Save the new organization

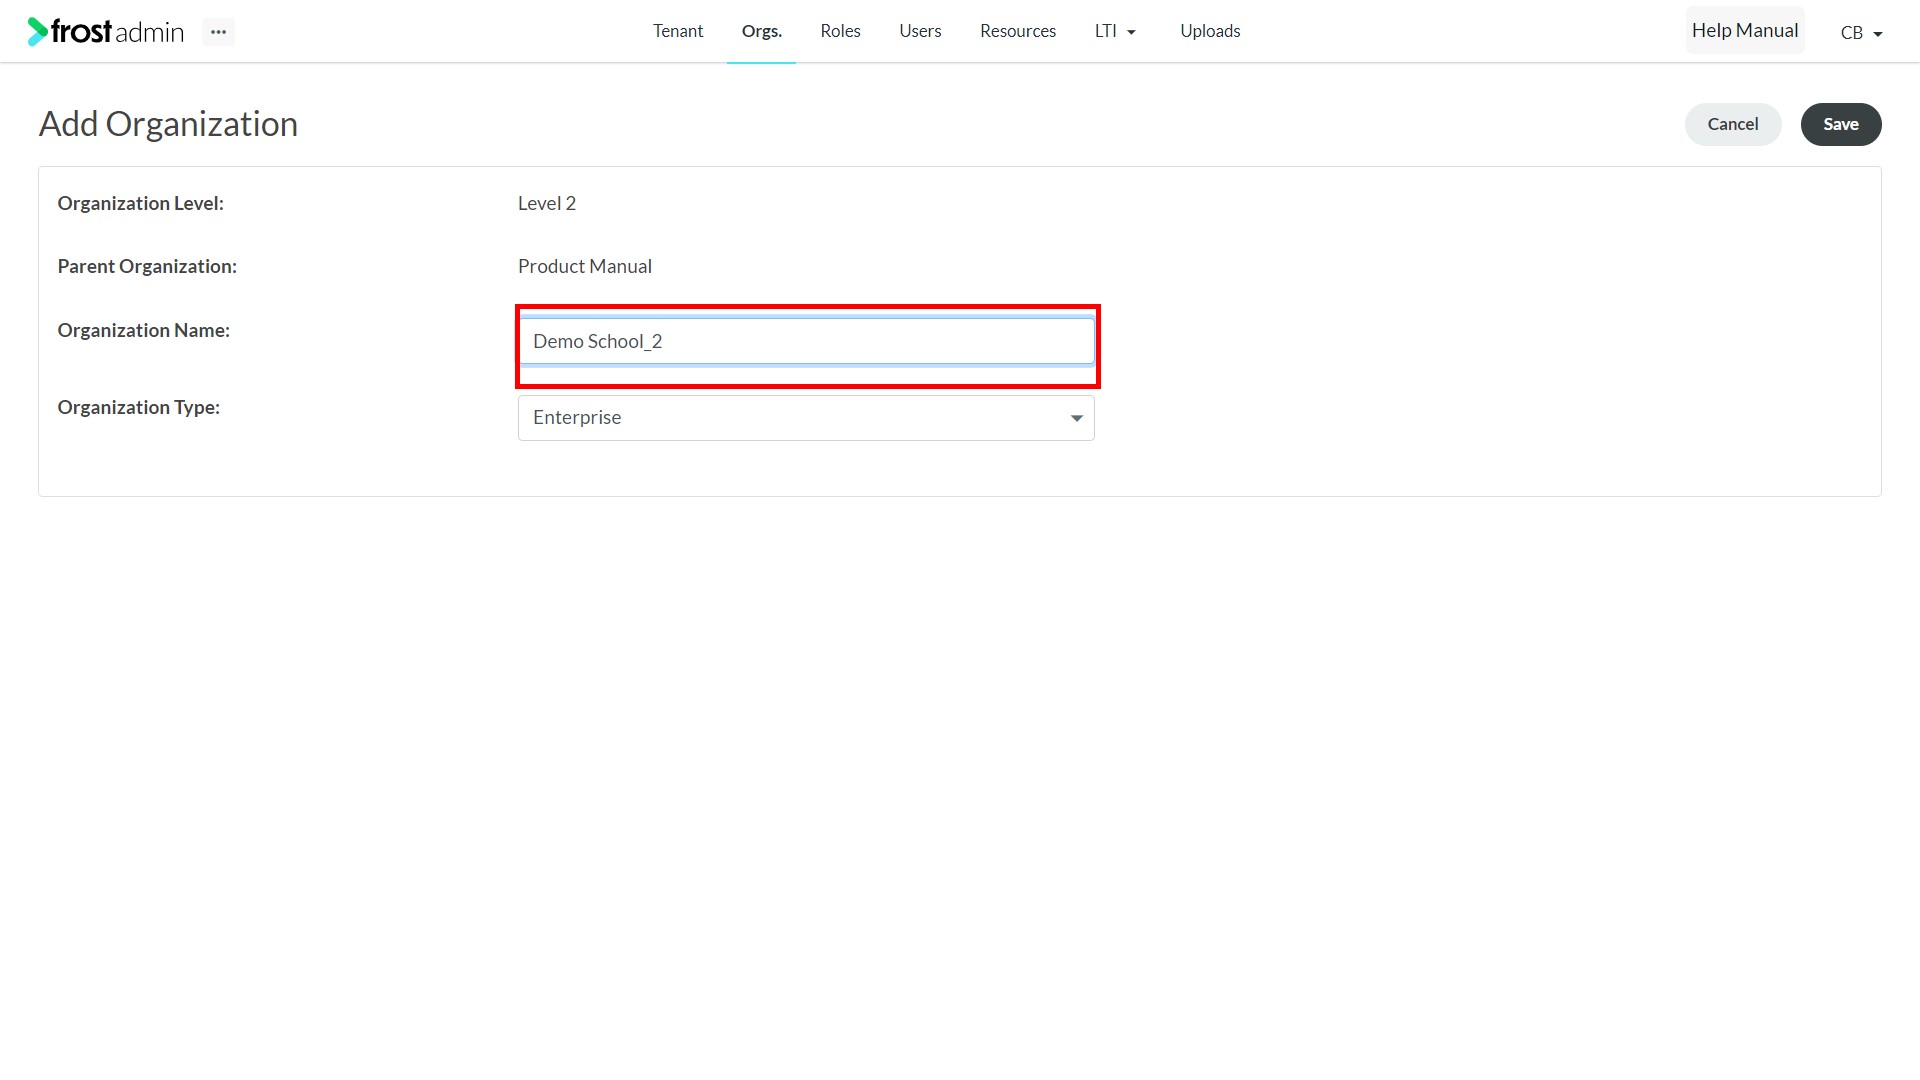point(1841,124)
